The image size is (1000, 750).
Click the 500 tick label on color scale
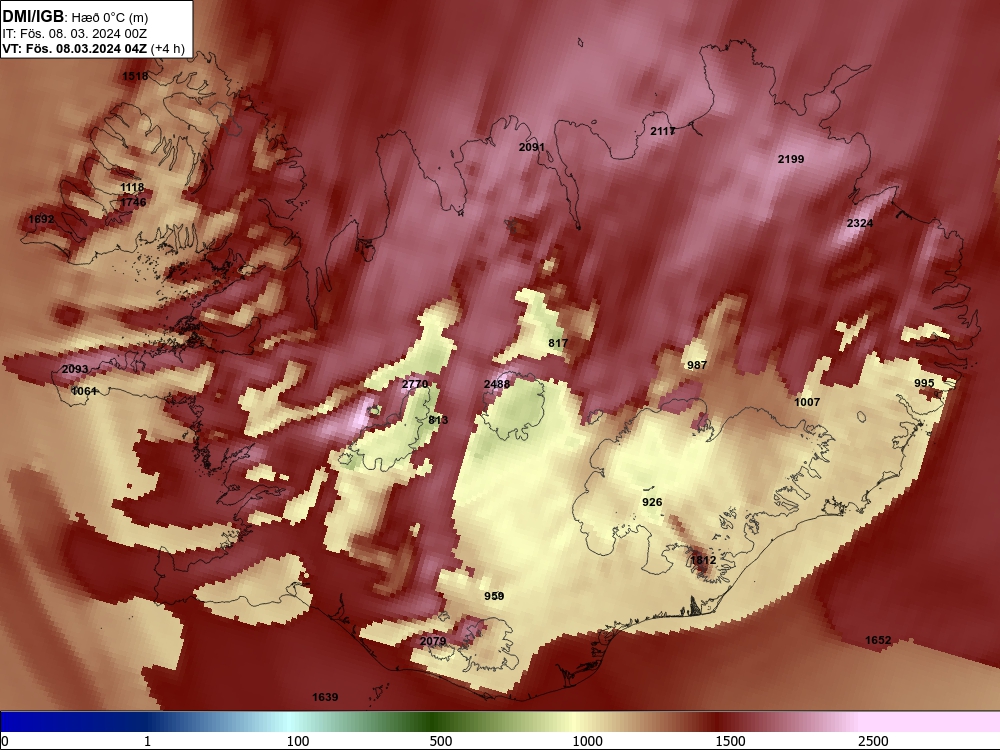[x=441, y=741]
